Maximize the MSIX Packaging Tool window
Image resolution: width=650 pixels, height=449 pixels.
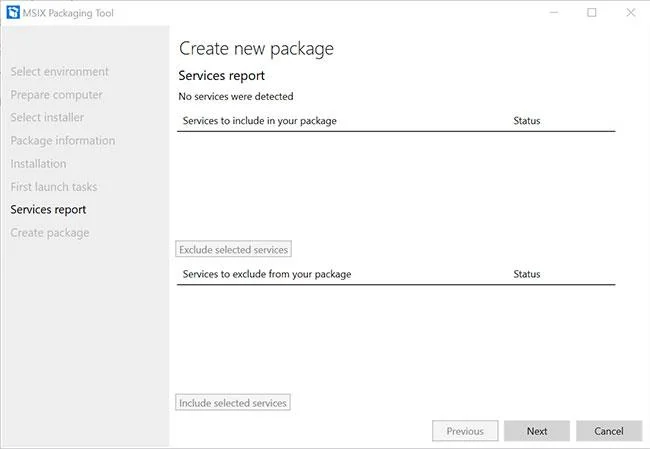[592, 12]
